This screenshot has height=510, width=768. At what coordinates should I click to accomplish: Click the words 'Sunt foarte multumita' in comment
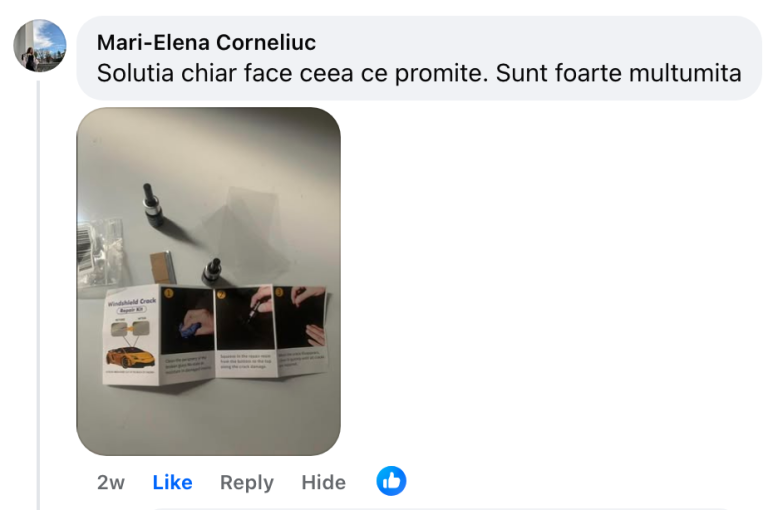(x=619, y=73)
